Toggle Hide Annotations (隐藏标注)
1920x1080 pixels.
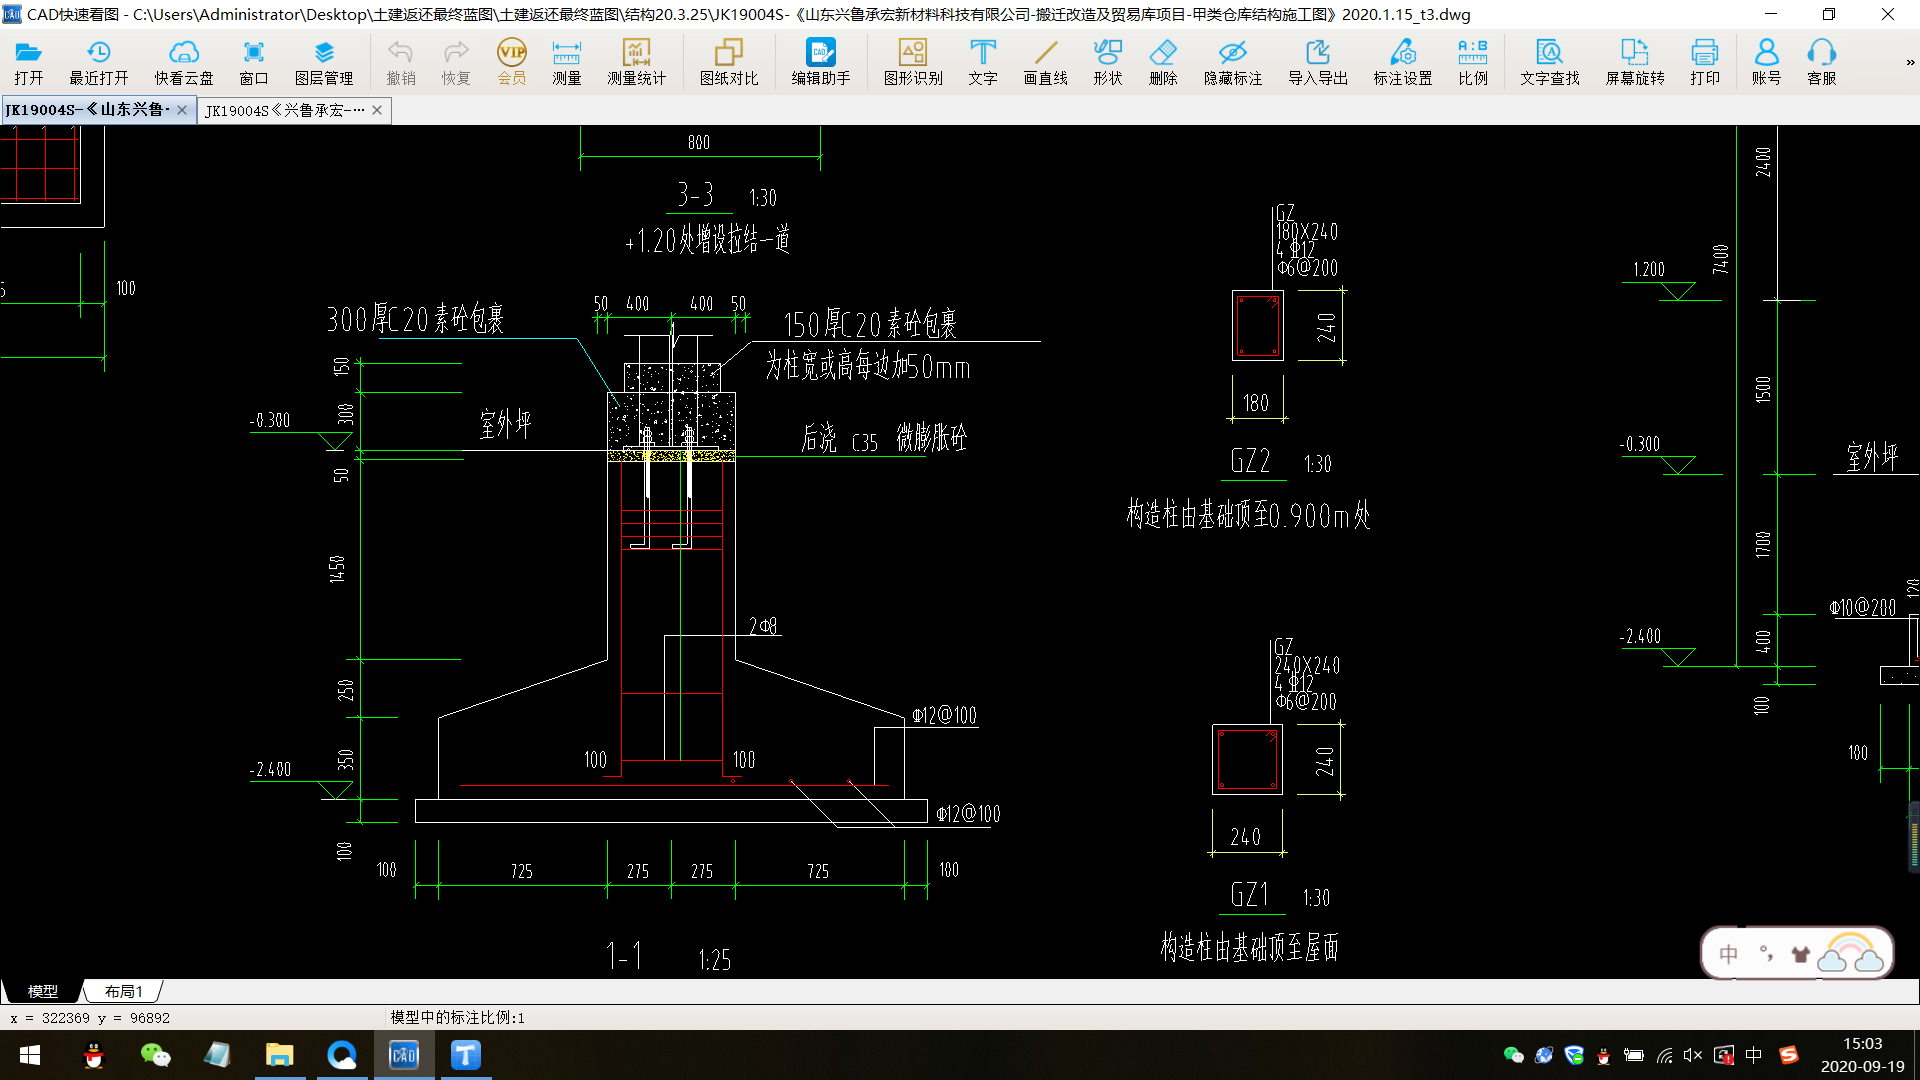point(1232,62)
